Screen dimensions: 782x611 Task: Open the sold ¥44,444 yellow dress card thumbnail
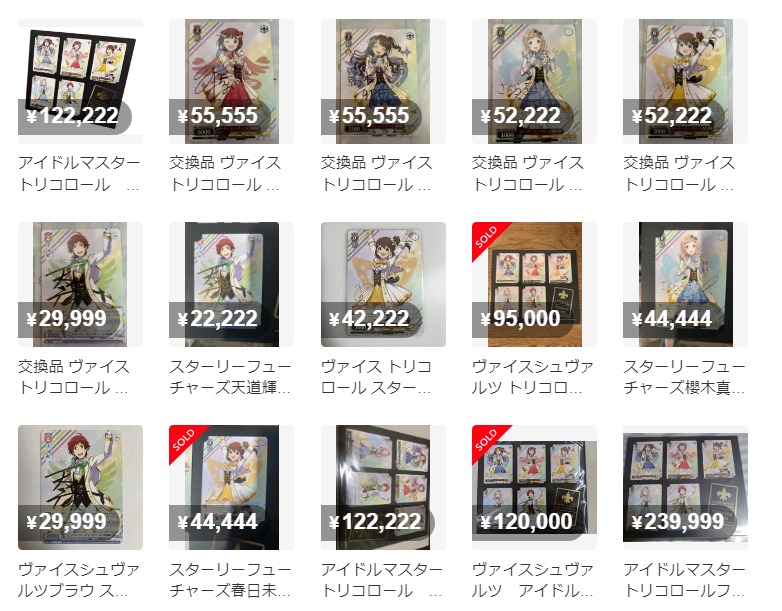pyautogui.click(x=231, y=487)
